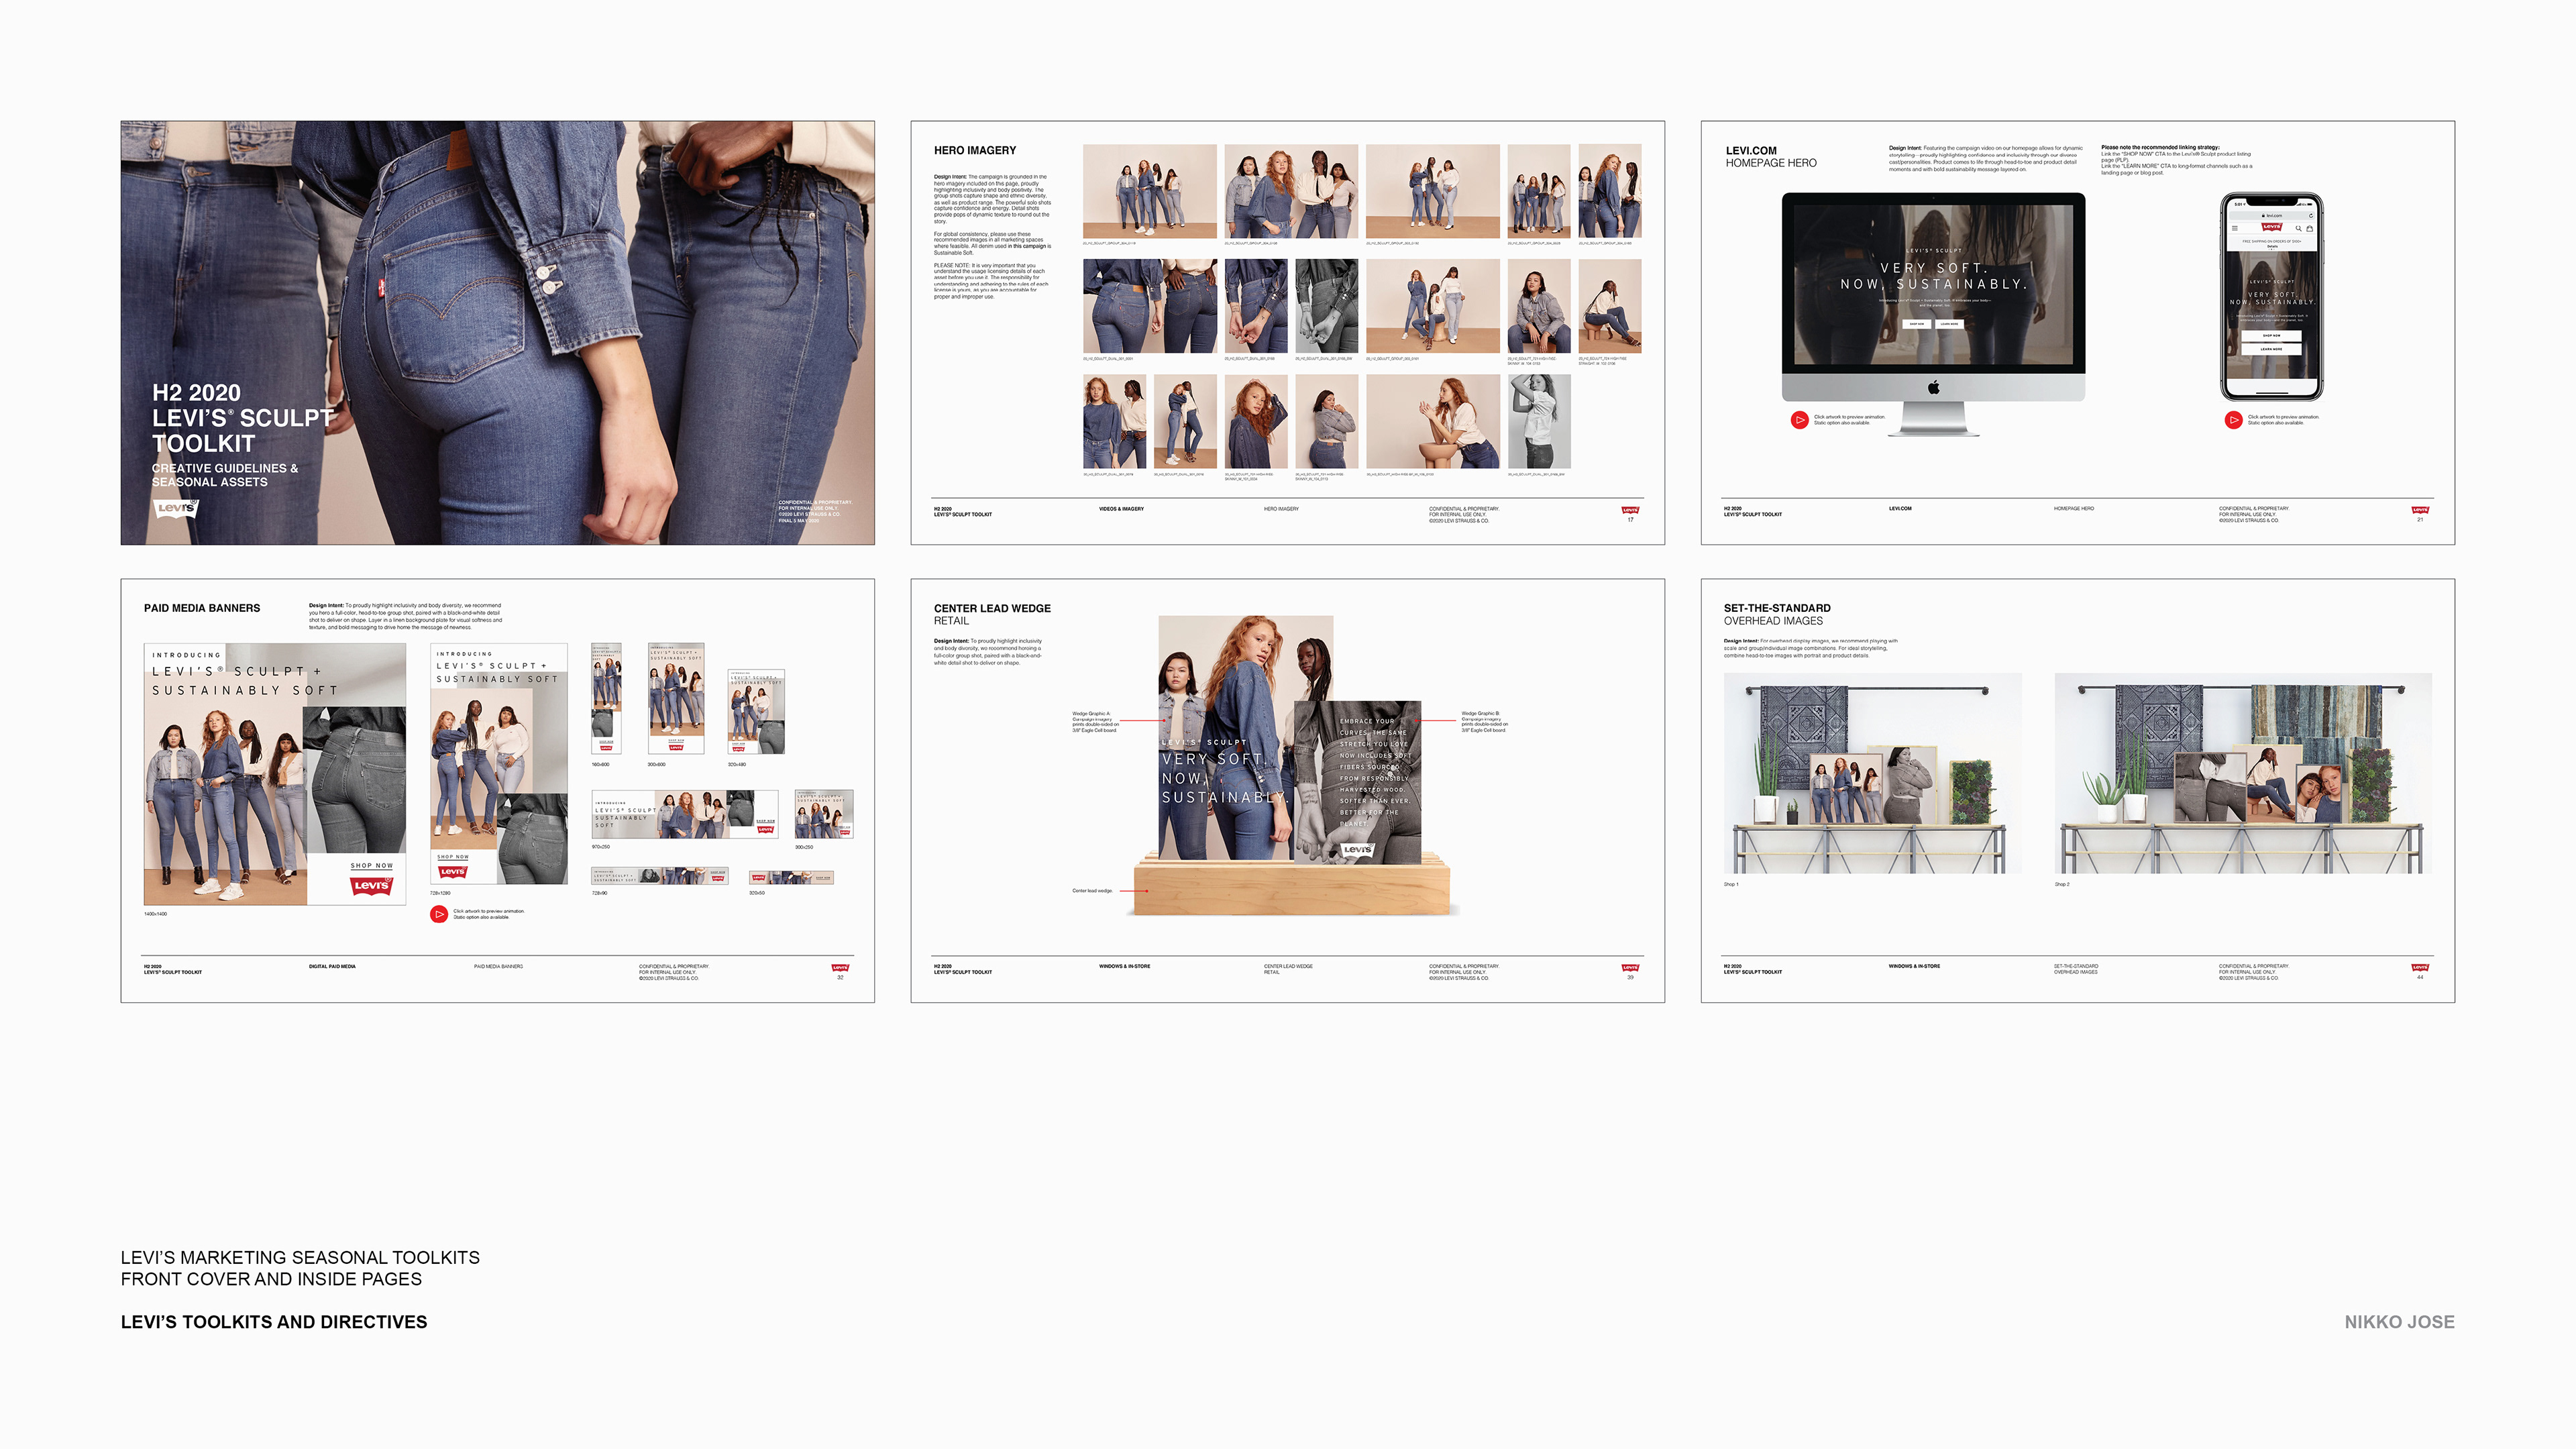The image size is (2576, 1449).
Task: Select the 970x250 horizontal banner artwork
Action: [x=684, y=814]
